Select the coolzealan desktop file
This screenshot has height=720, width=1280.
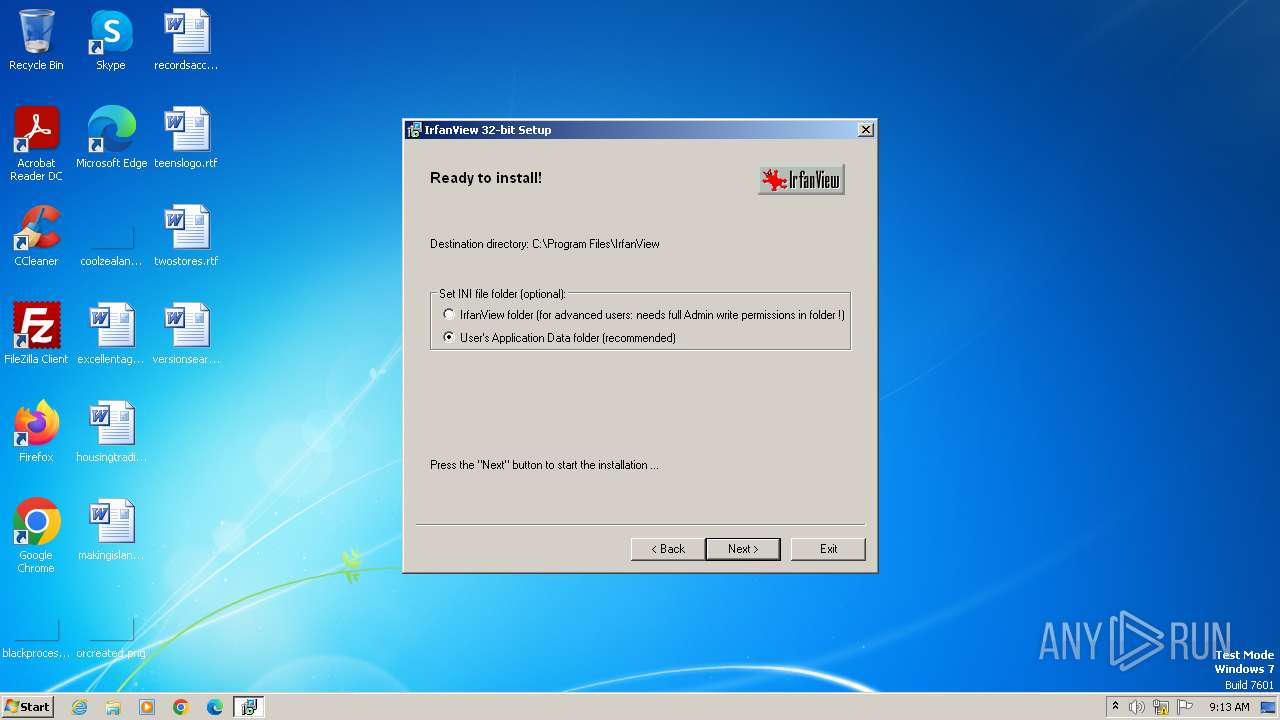[111, 248]
